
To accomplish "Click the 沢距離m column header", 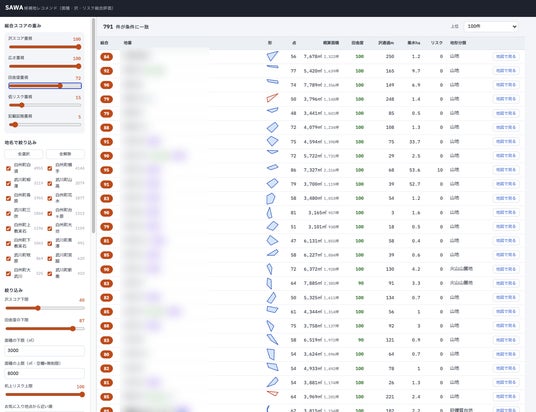I will click(386, 43).
